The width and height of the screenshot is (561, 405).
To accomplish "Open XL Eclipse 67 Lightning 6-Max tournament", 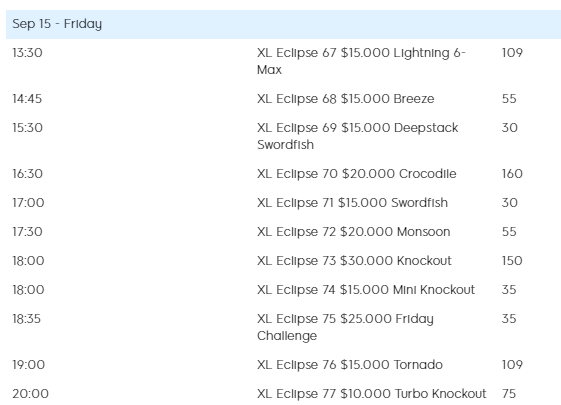I will coord(361,61).
